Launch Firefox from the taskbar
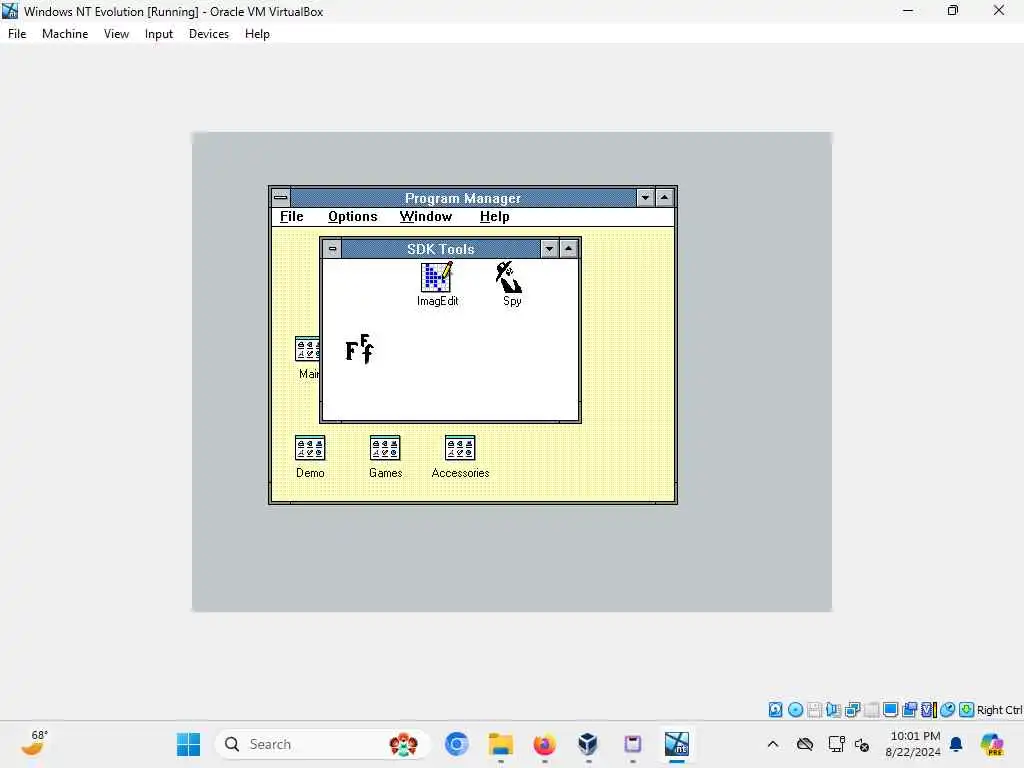 tap(544, 744)
